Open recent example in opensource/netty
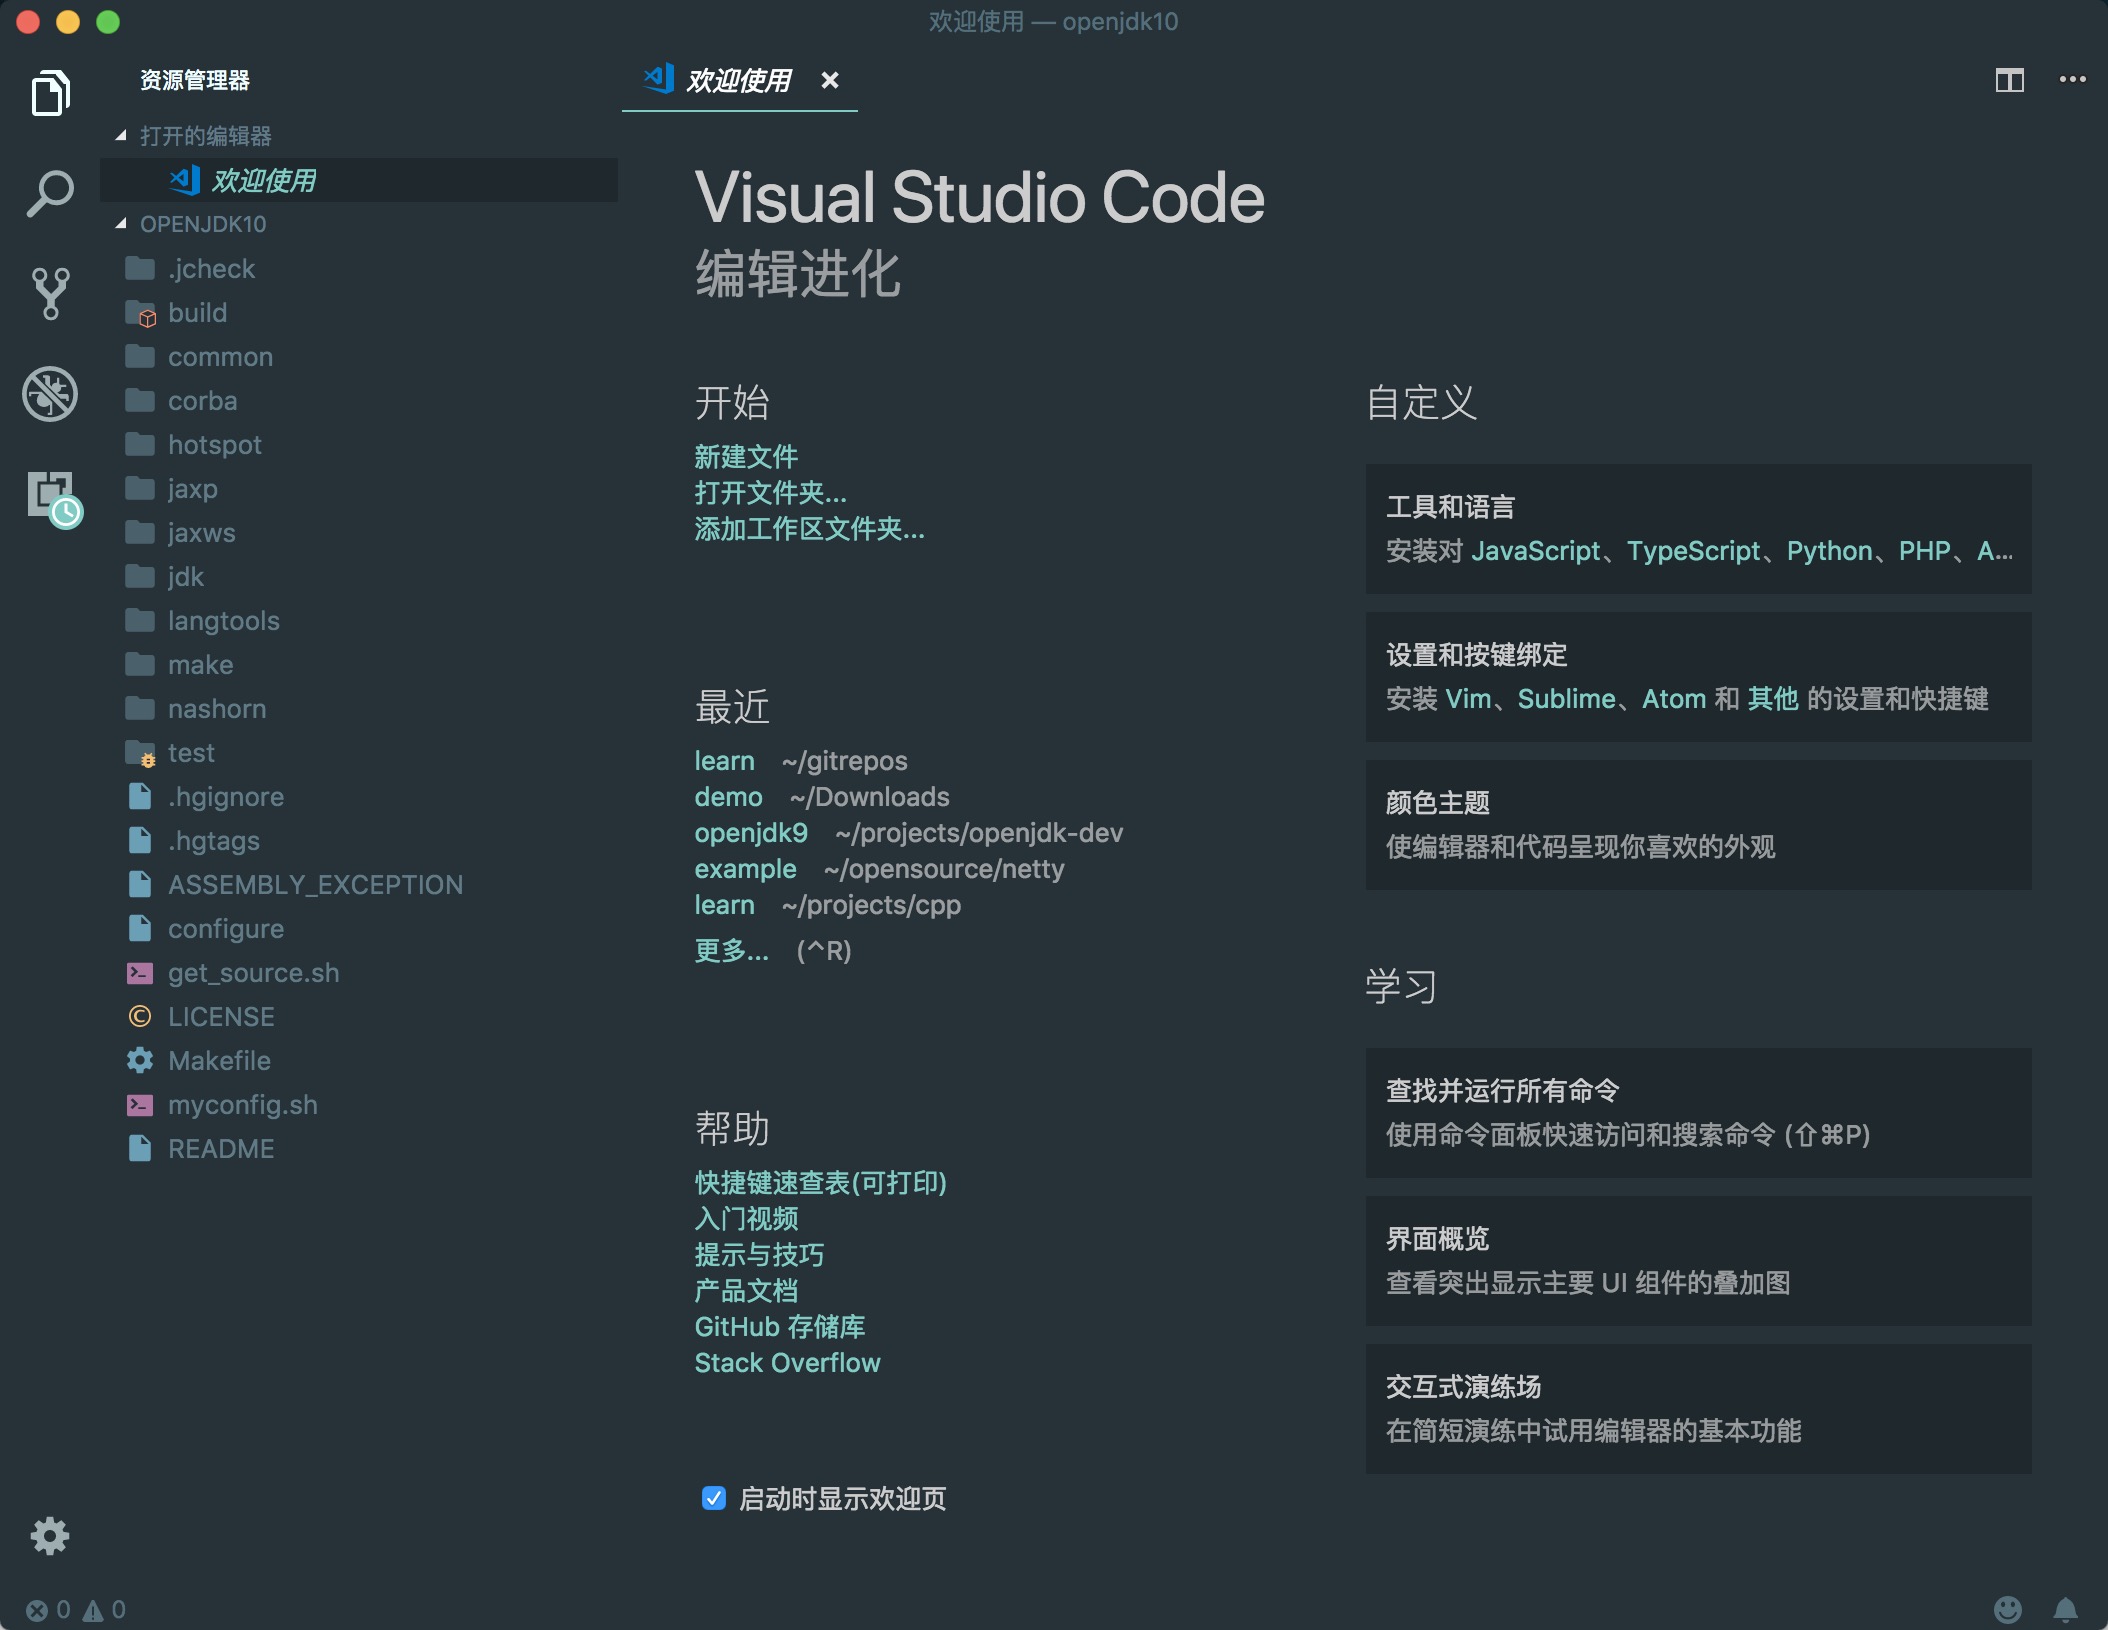The height and width of the screenshot is (1630, 2108). (x=745, y=869)
